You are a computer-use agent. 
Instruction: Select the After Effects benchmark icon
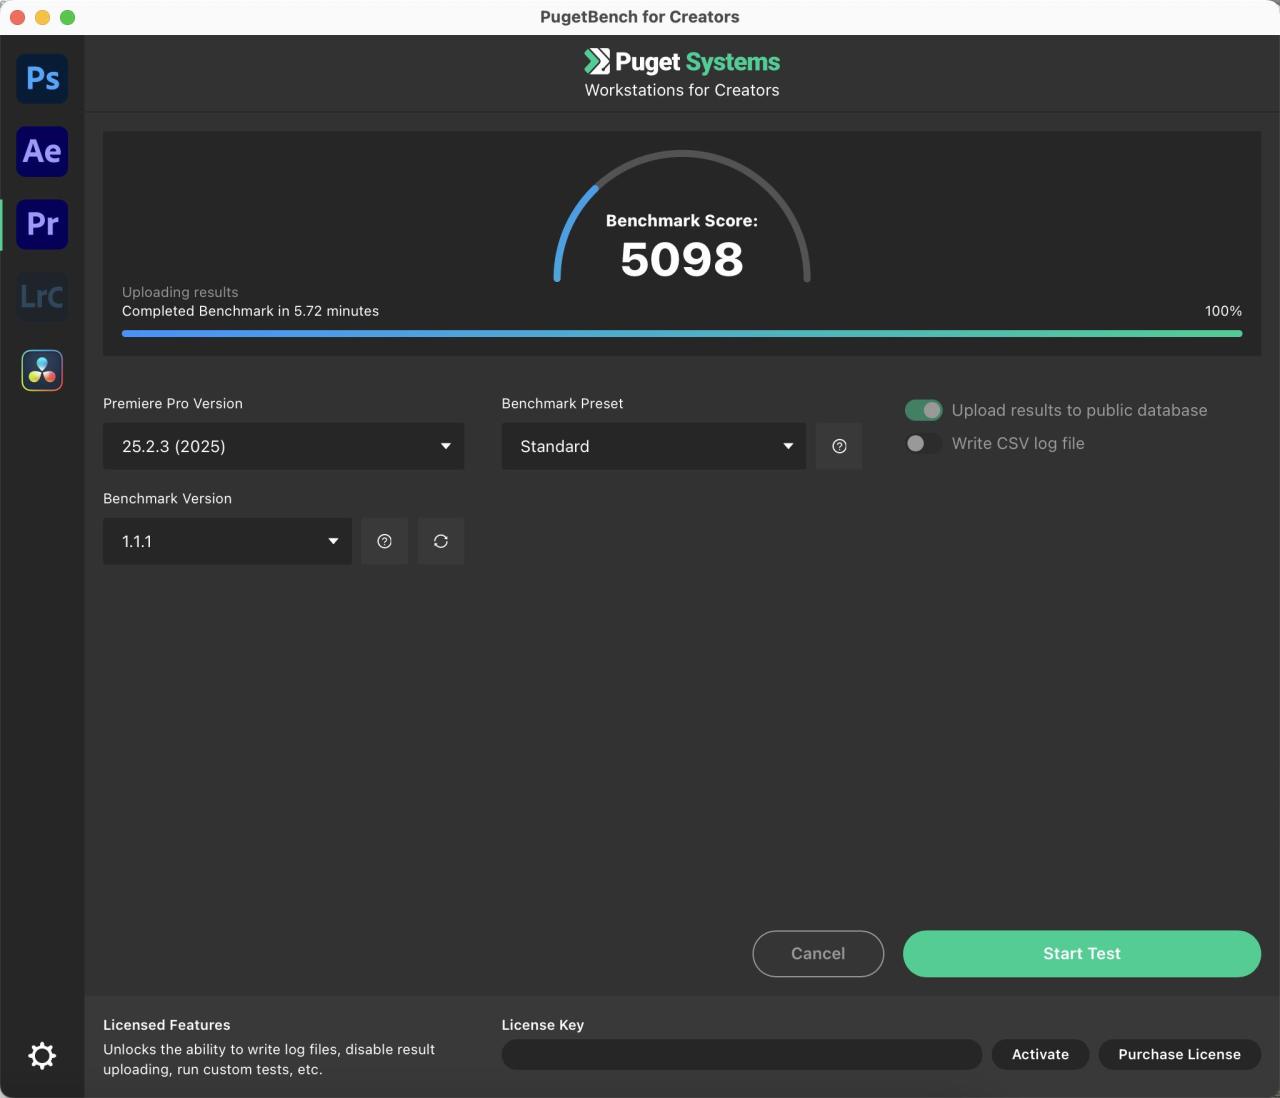[x=42, y=152]
